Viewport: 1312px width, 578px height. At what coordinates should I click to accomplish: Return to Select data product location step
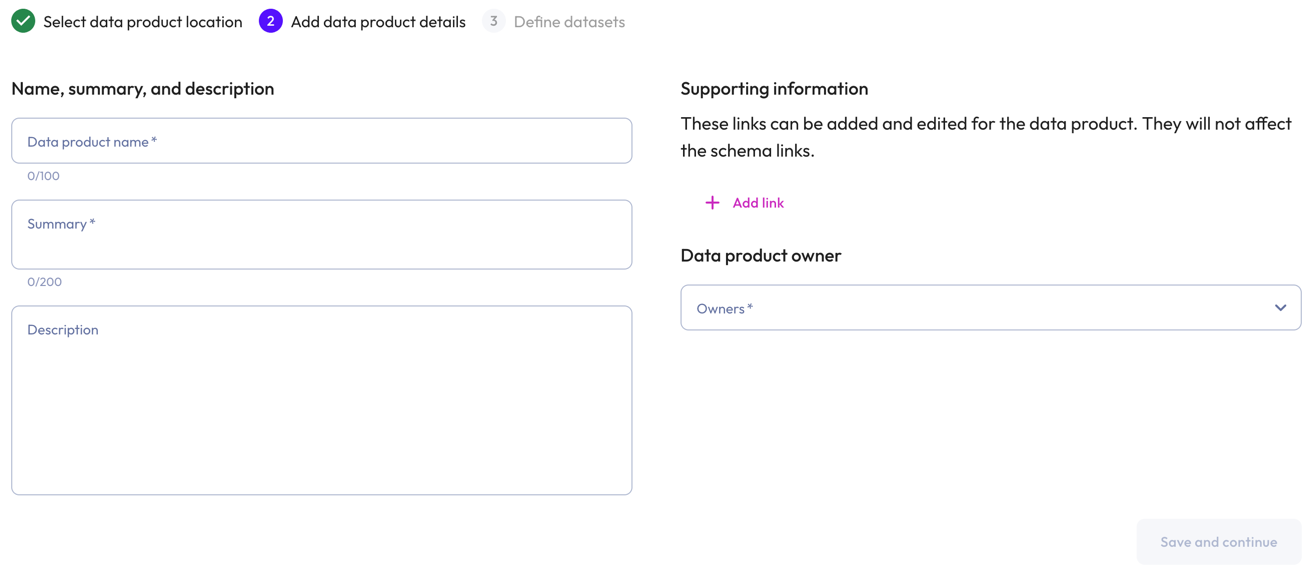pos(143,21)
